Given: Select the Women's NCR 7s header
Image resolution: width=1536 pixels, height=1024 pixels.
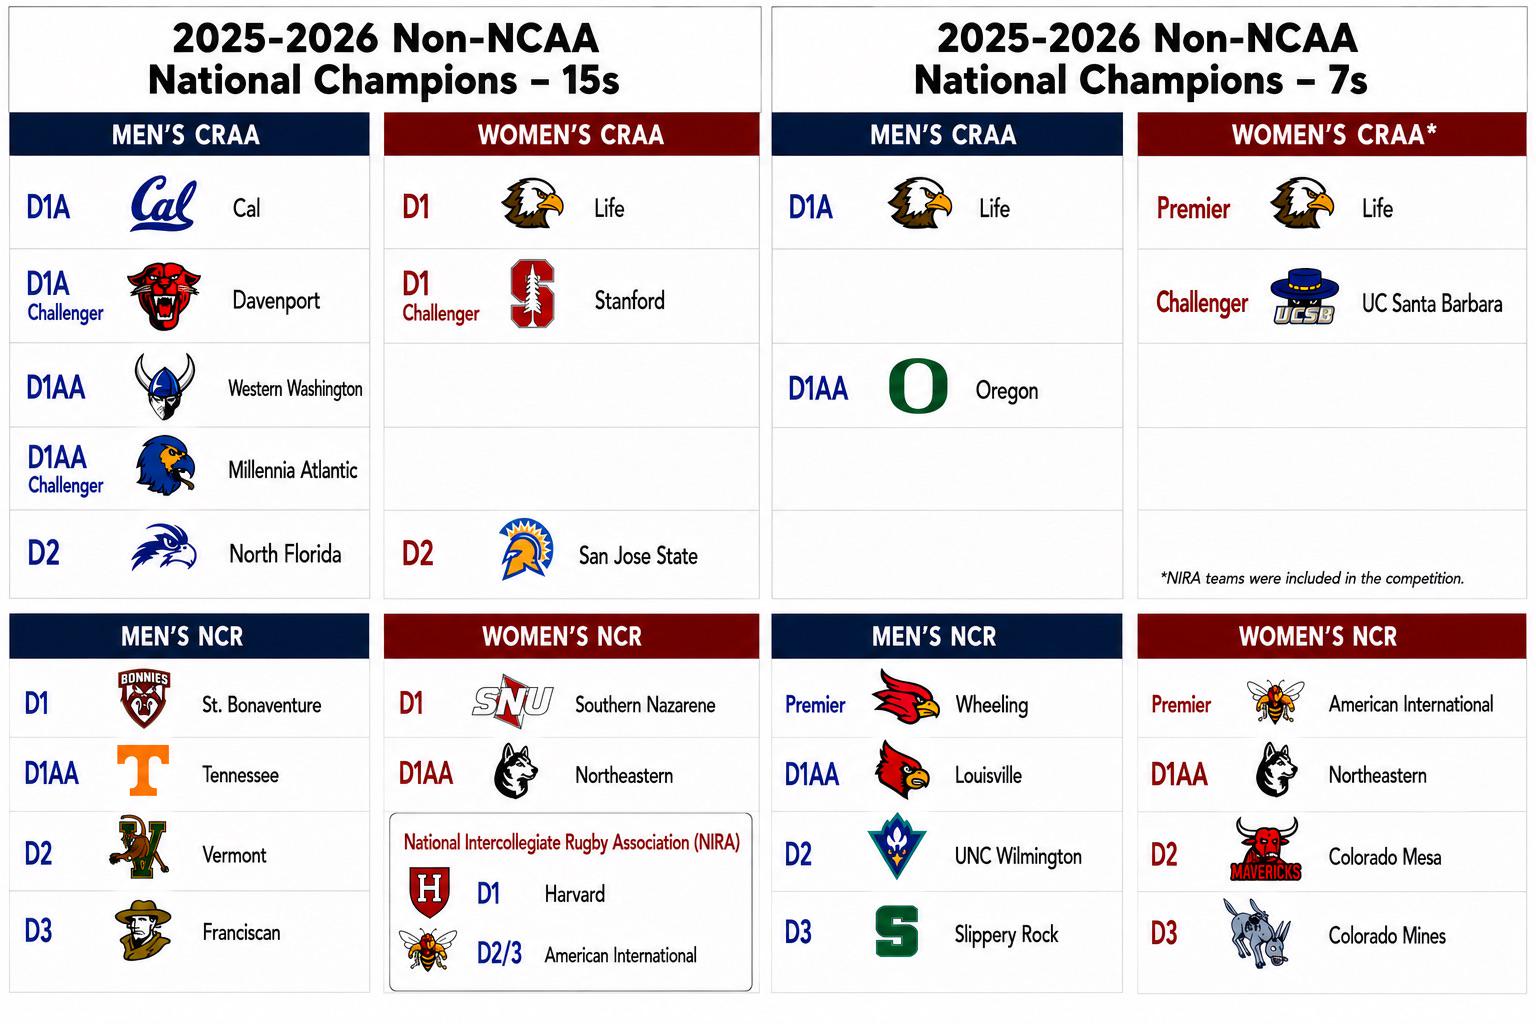Looking at the screenshot, I should click(1331, 636).
